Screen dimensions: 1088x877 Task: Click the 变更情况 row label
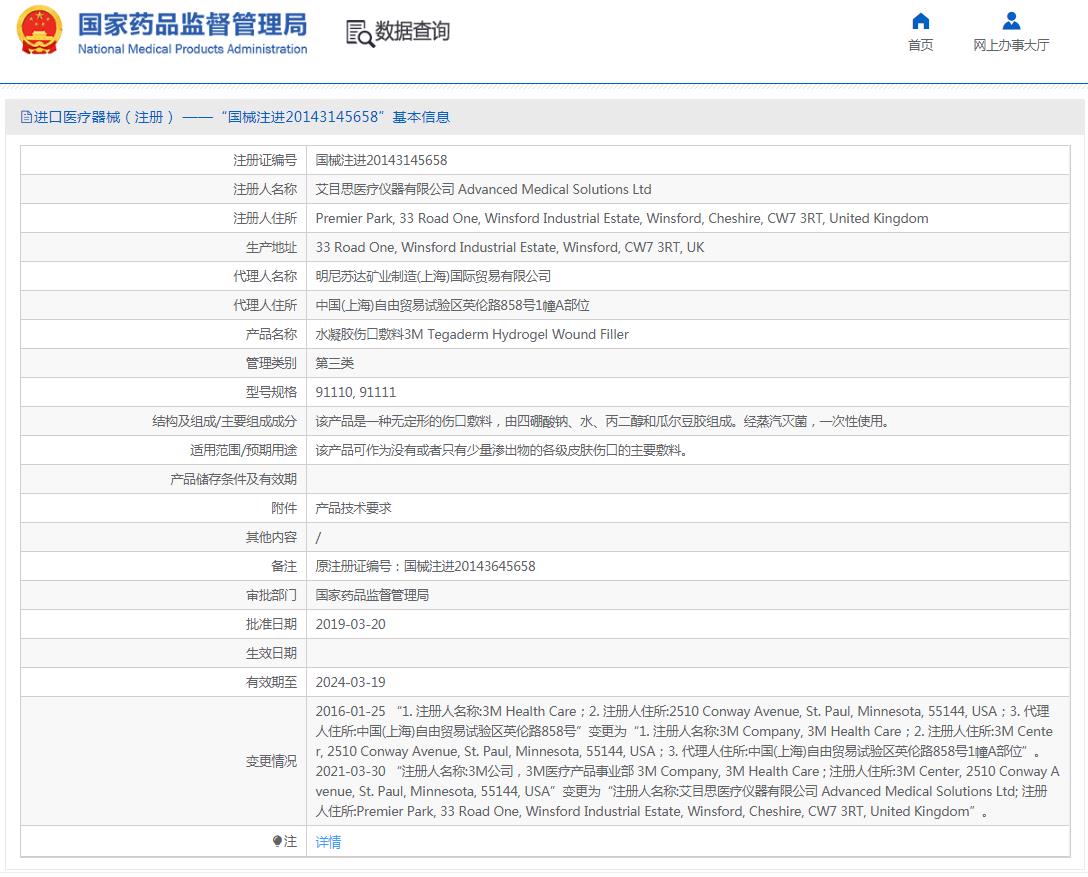pyautogui.click(x=271, y=761)
